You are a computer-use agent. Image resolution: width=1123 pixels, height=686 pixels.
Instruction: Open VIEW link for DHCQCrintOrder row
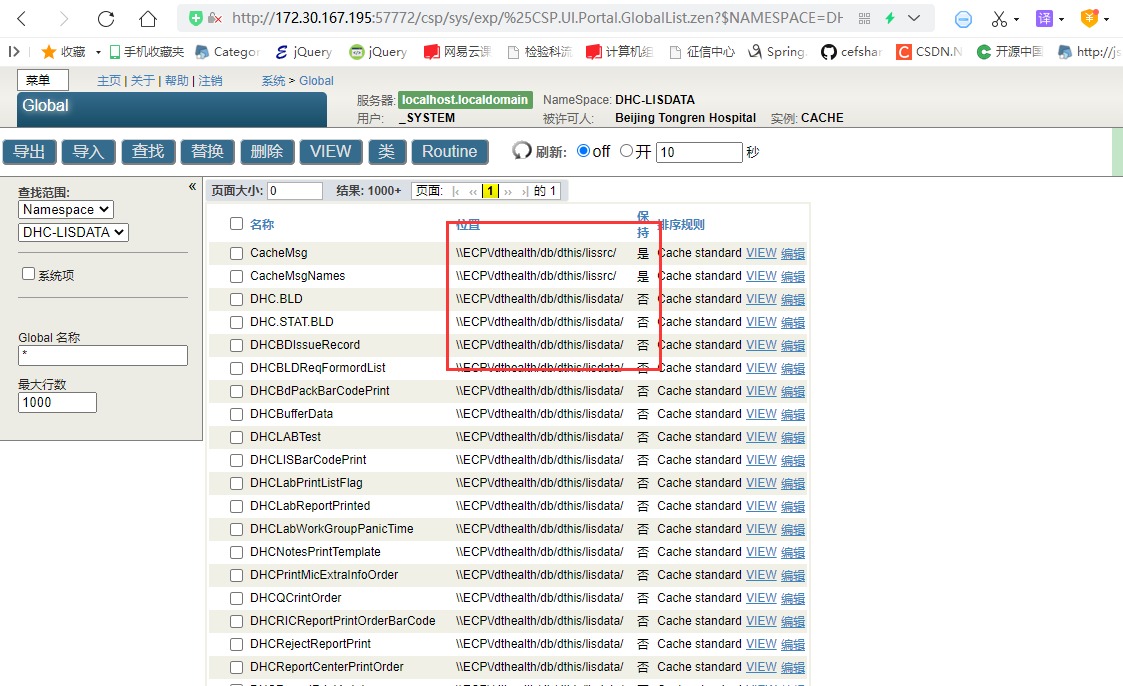tap(761, 598)
